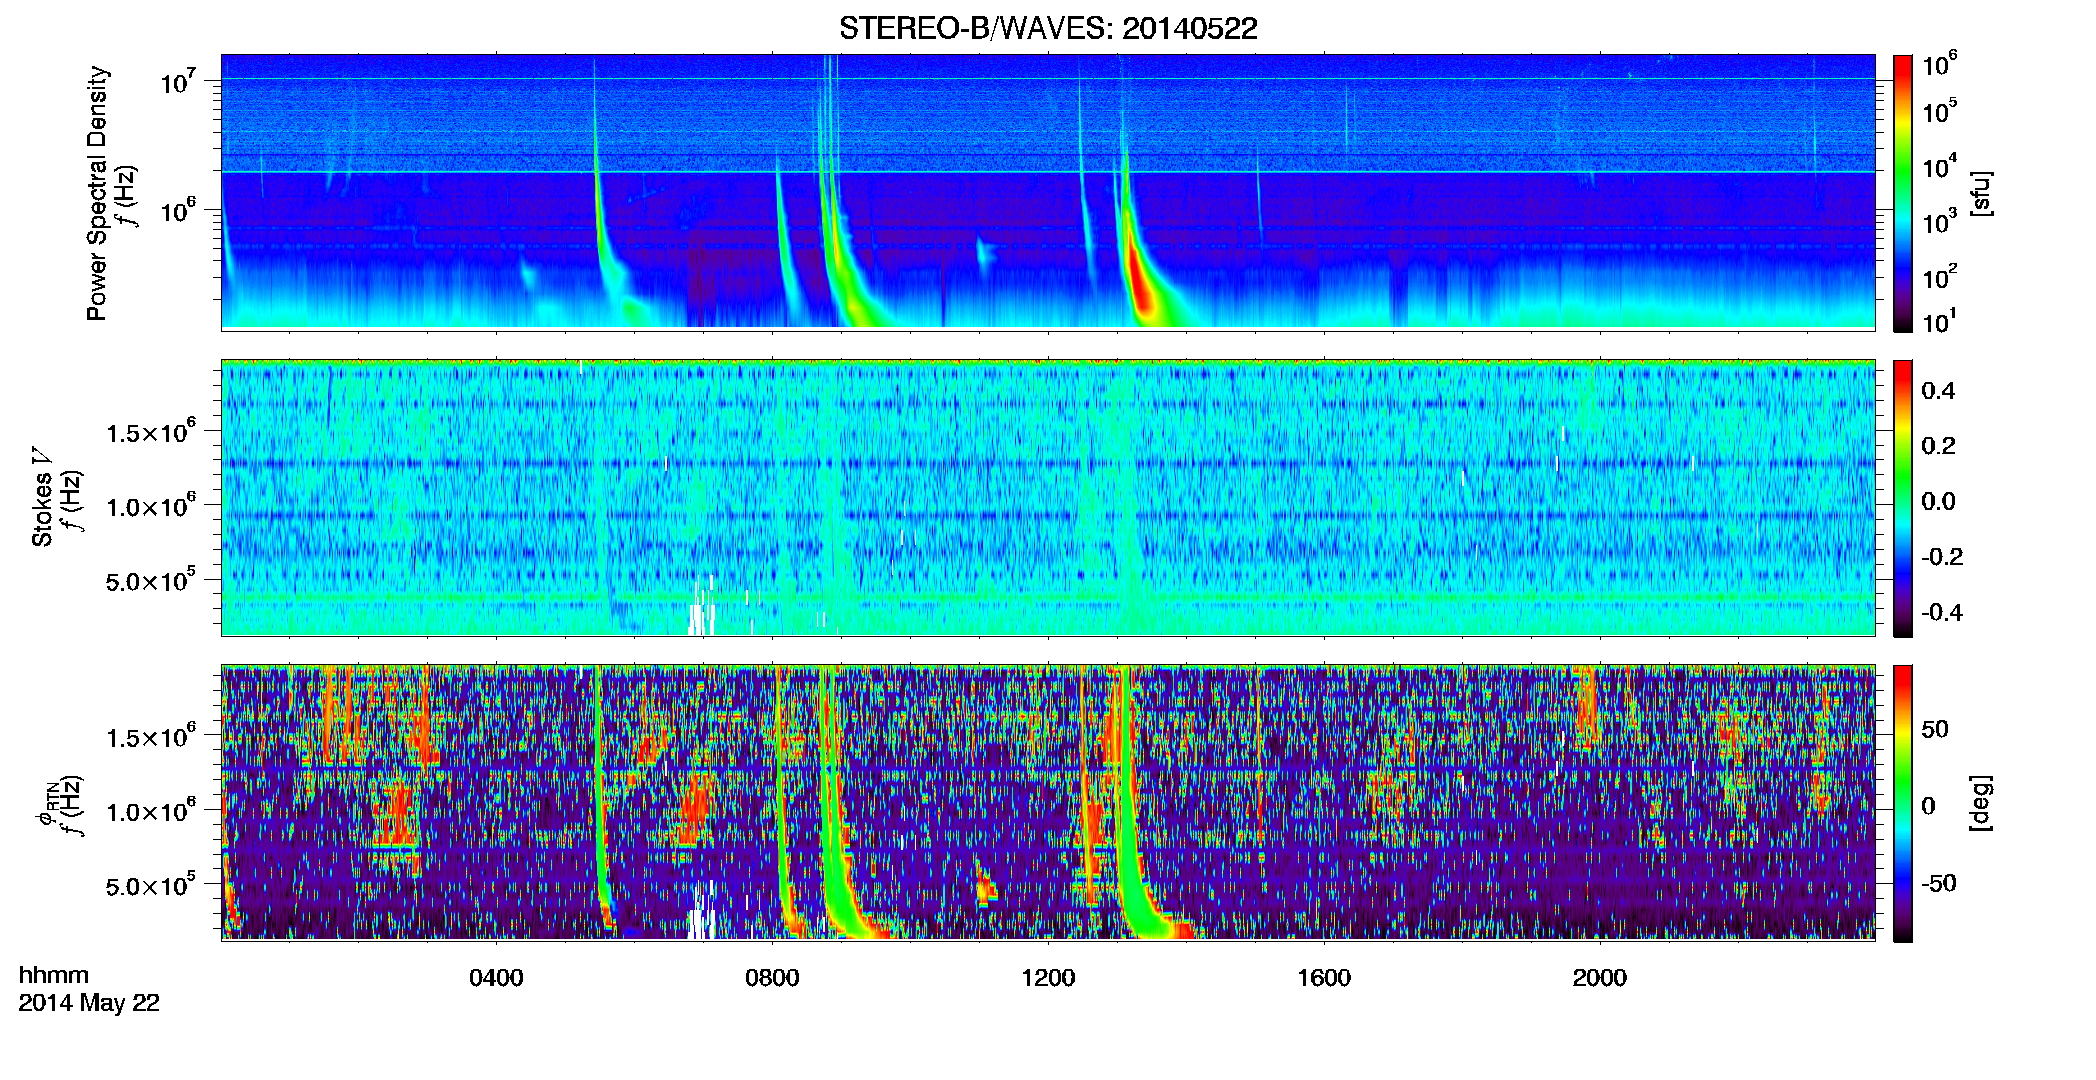Click the Stokes V spectrogram panel
This screenshot has width=2096, height=1080.
[1048, 498]
